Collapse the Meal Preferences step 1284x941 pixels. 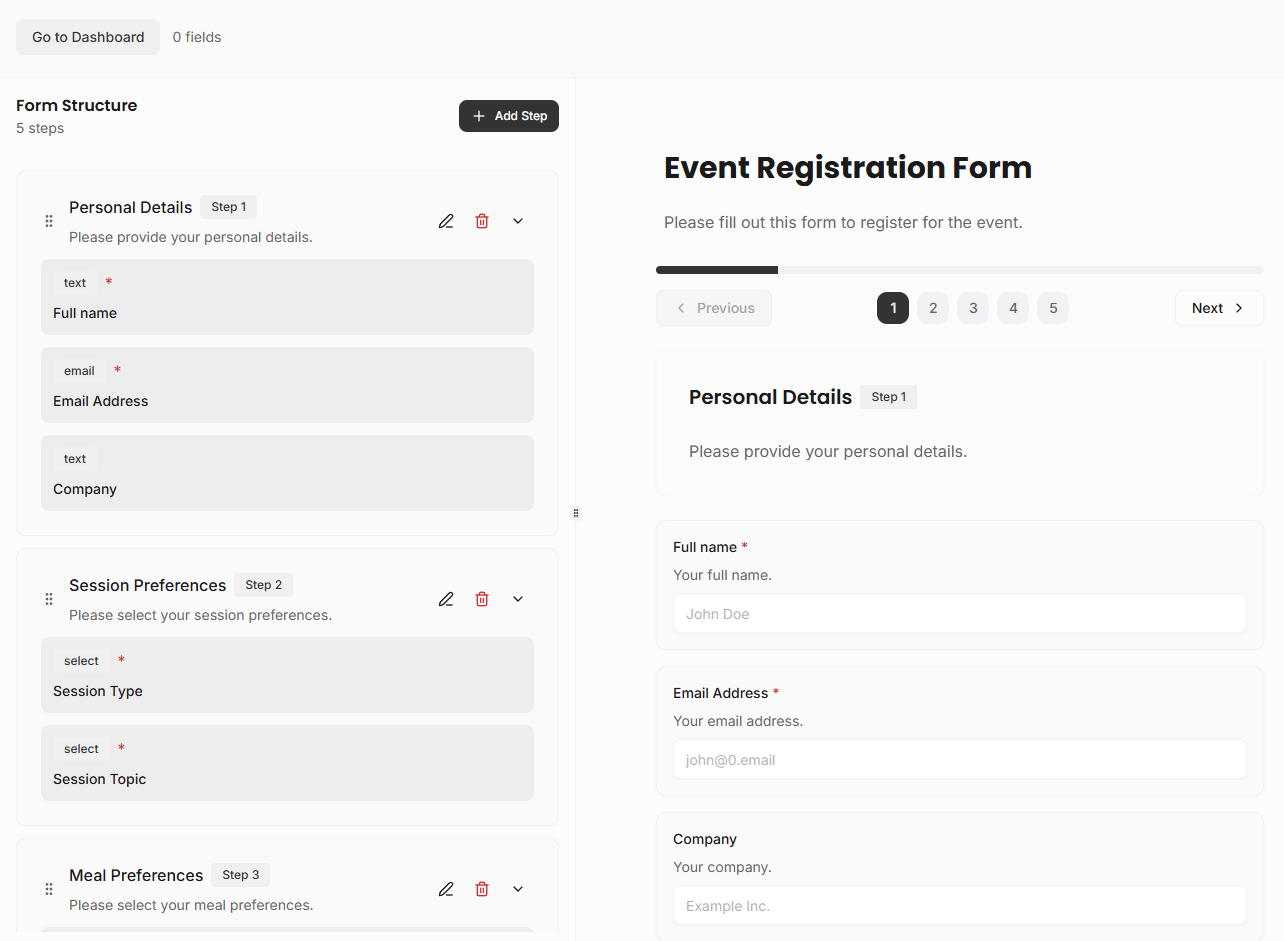[x=517, y=888]
